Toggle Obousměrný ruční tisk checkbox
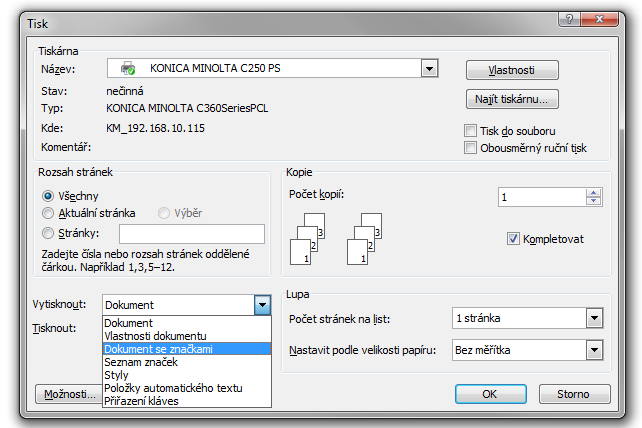Screen dimensions: 642x428 (x=471, y=148)
